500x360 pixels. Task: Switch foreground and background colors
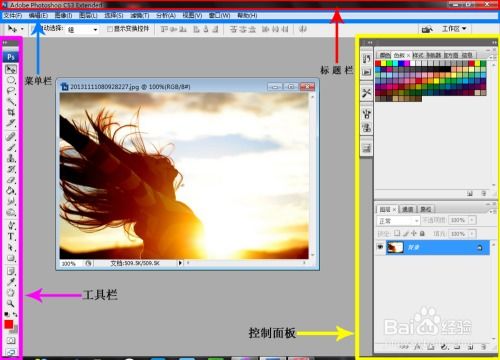coord(15,314)
